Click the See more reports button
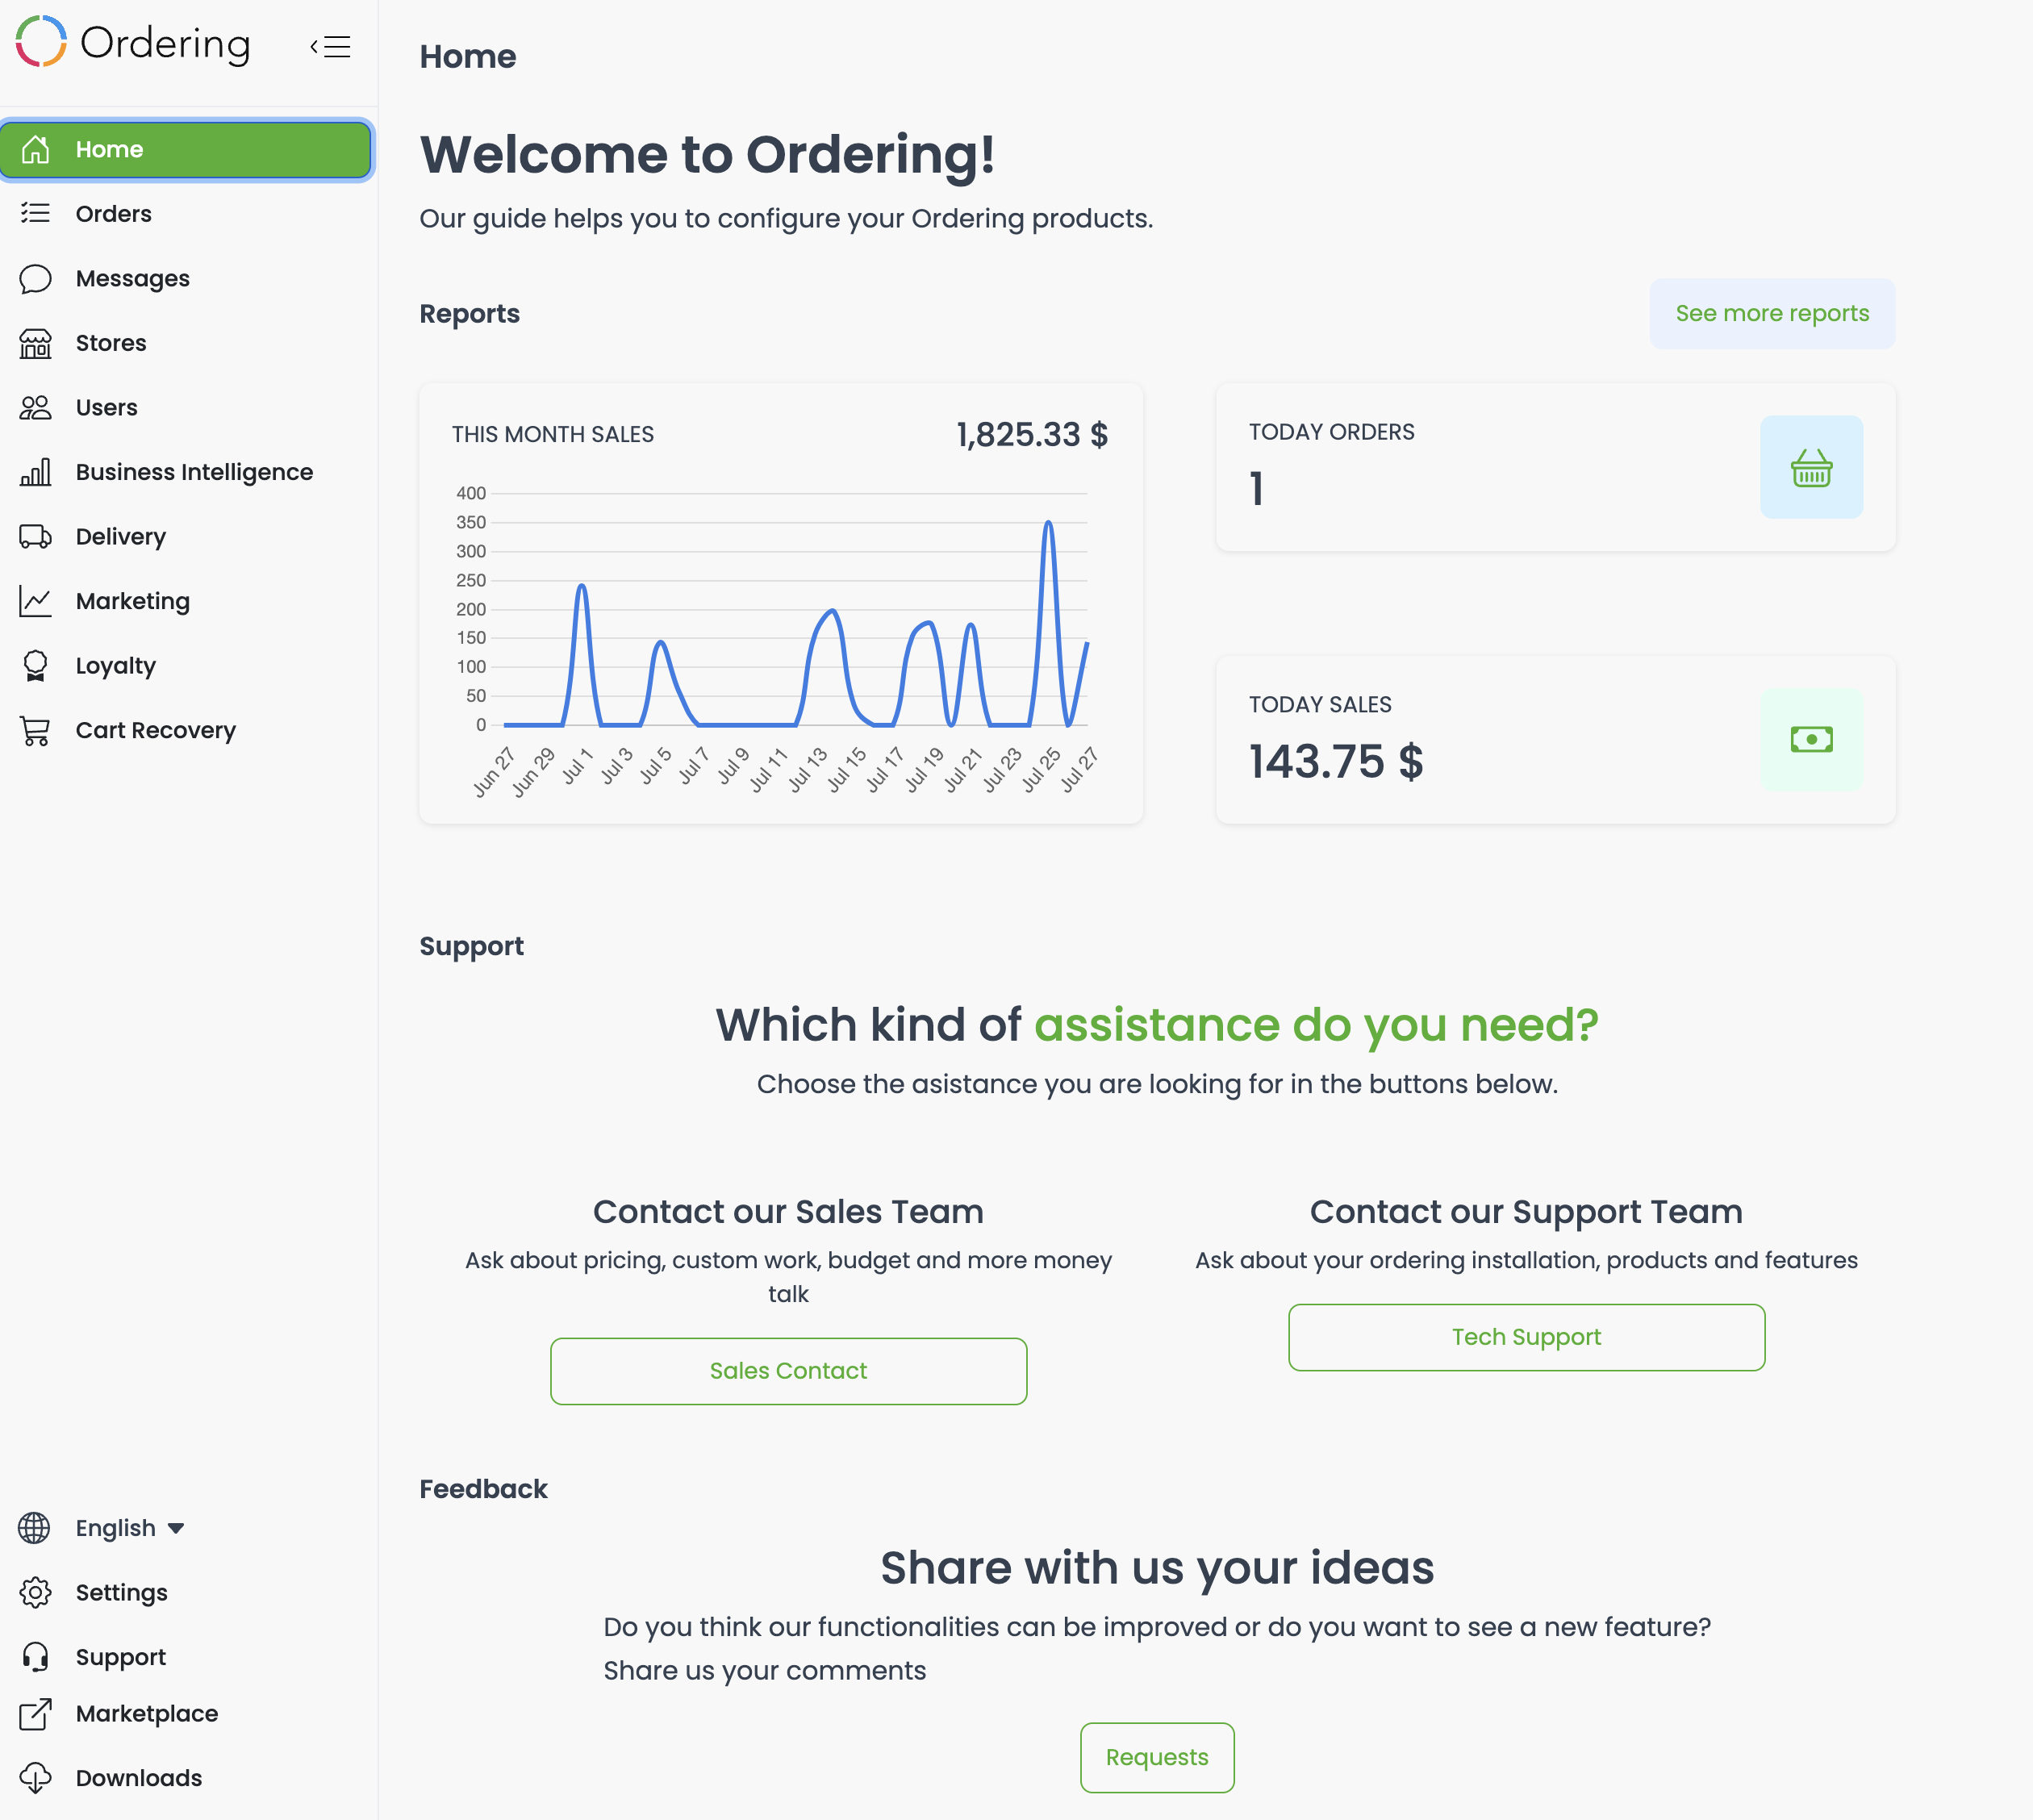Screen dimensions: 2033x1820 (1772, 313)
